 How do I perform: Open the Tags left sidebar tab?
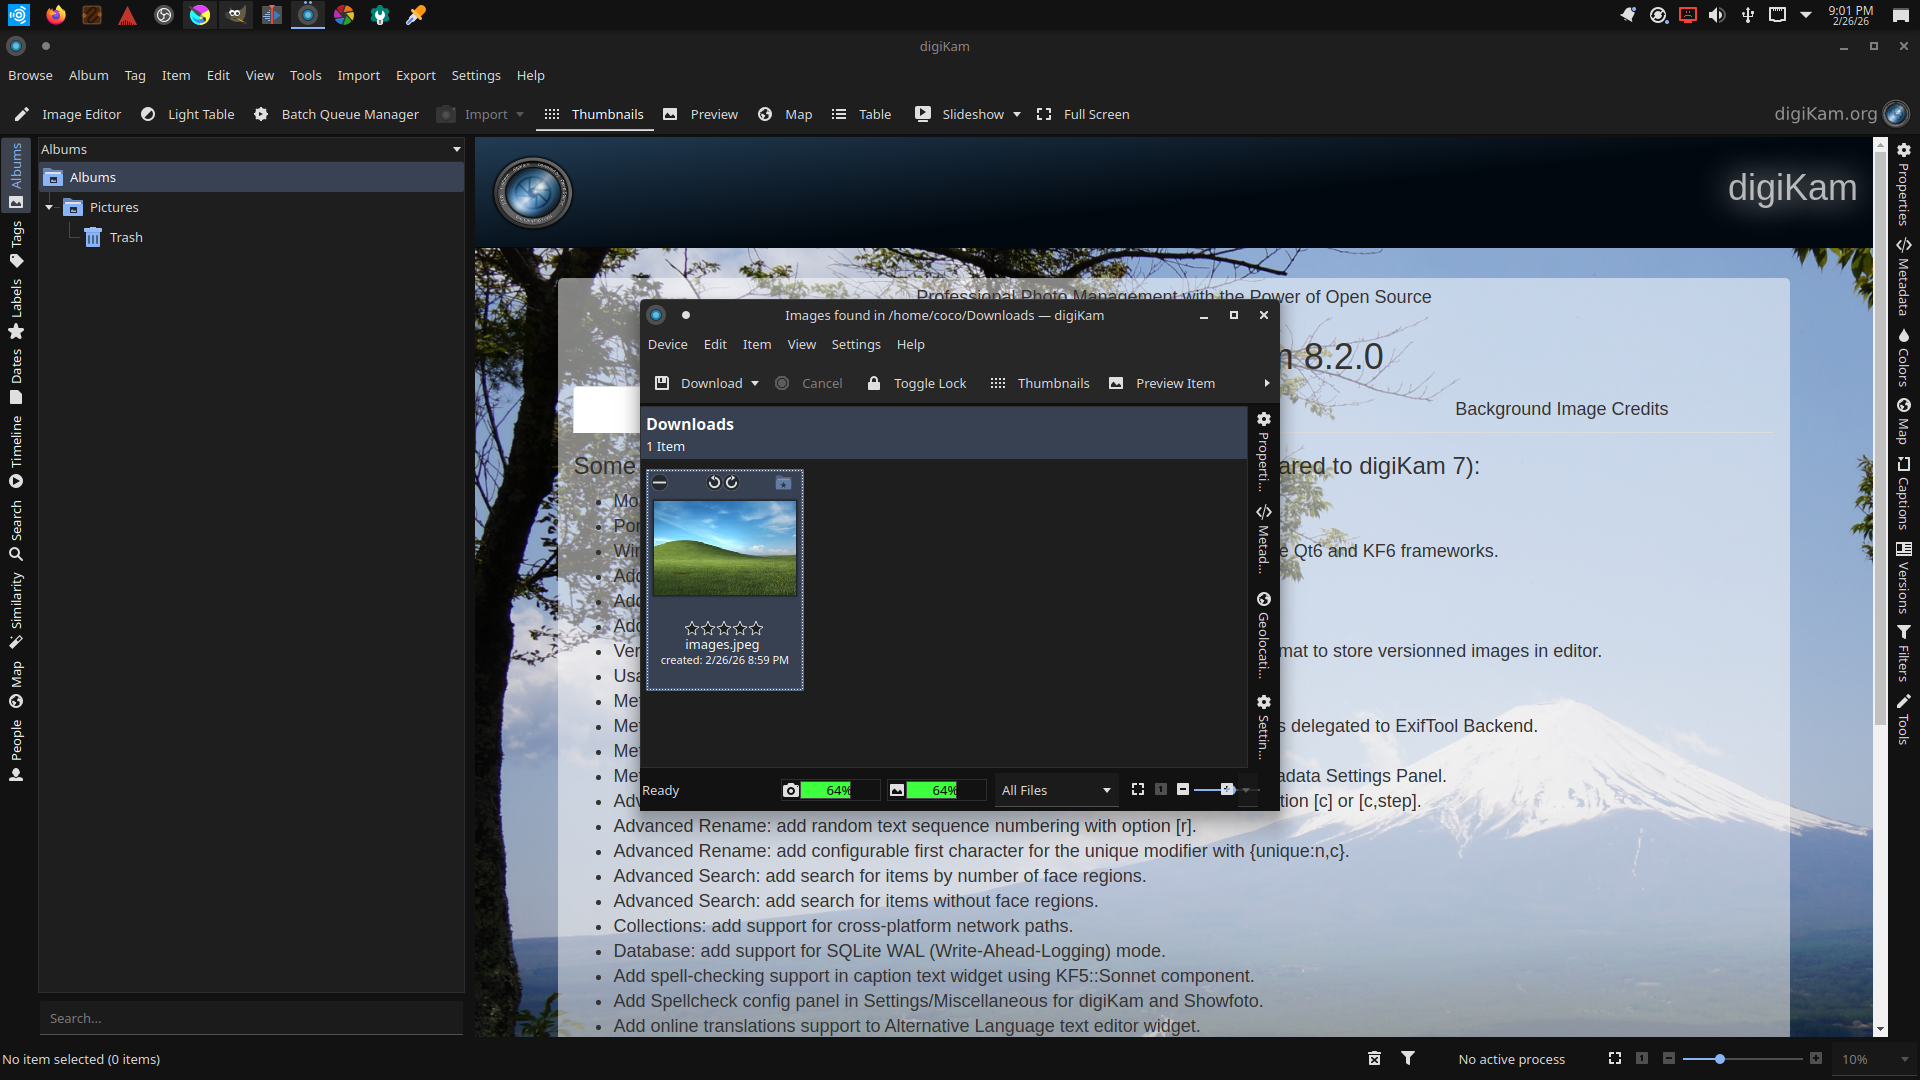tap(16, 244)
